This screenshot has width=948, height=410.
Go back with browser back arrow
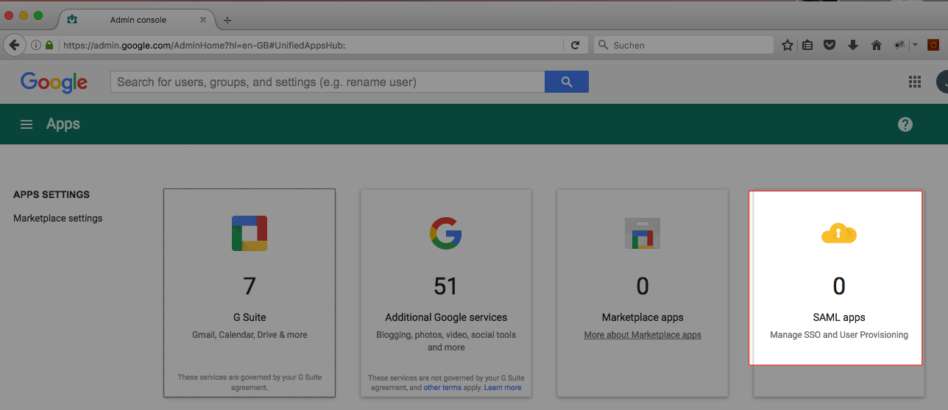[15, 45]
